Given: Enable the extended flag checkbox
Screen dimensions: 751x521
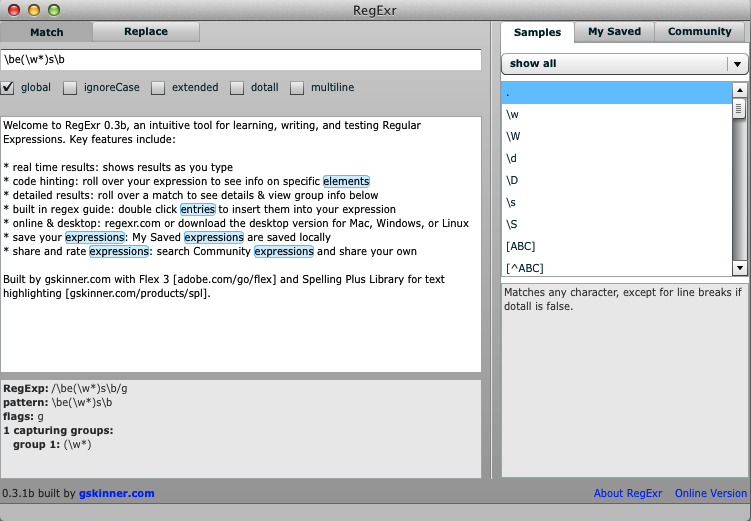Looking at the screenshot, I should pos(158,88).
